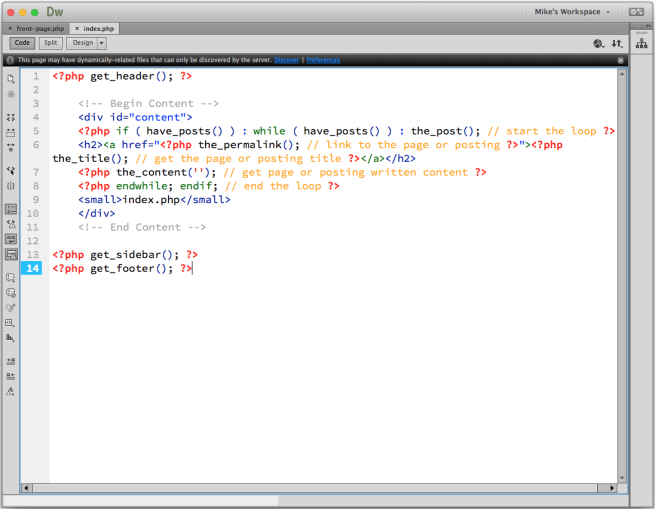655x509 pixels.
Task: Wrap selection with a tag
Action: [11, 308]
